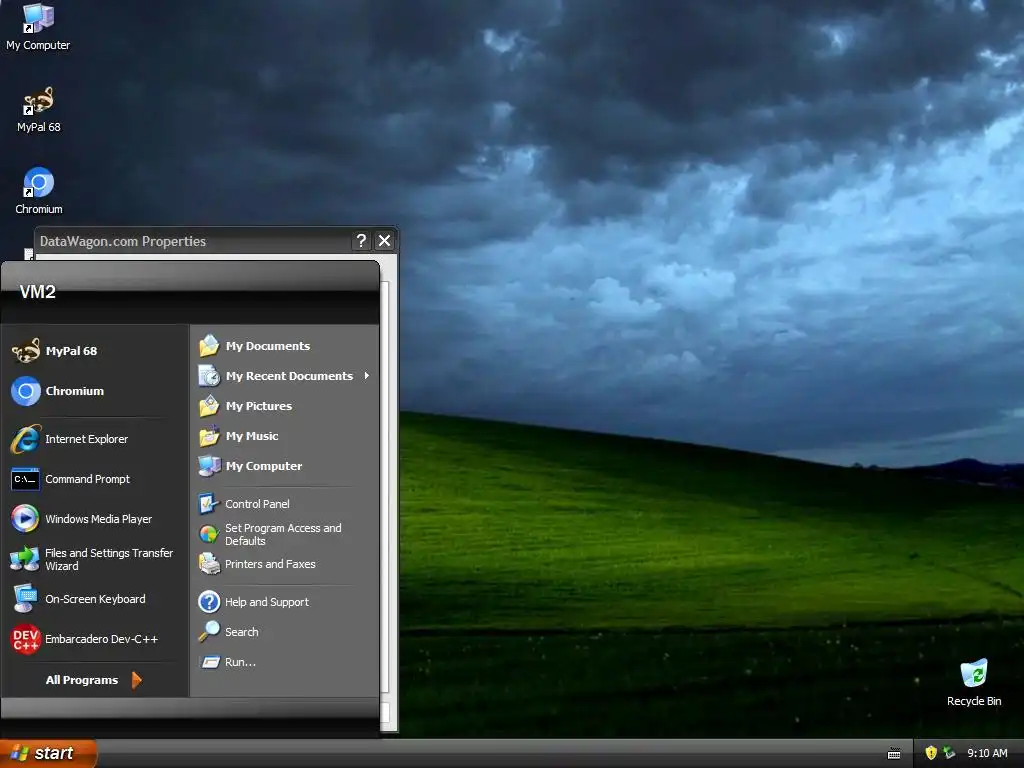Image resolution: width=1024 pixels, height=768 pixels.
Task: Click Internet Explorer icon in Start menu
Action: coord(25,439)
